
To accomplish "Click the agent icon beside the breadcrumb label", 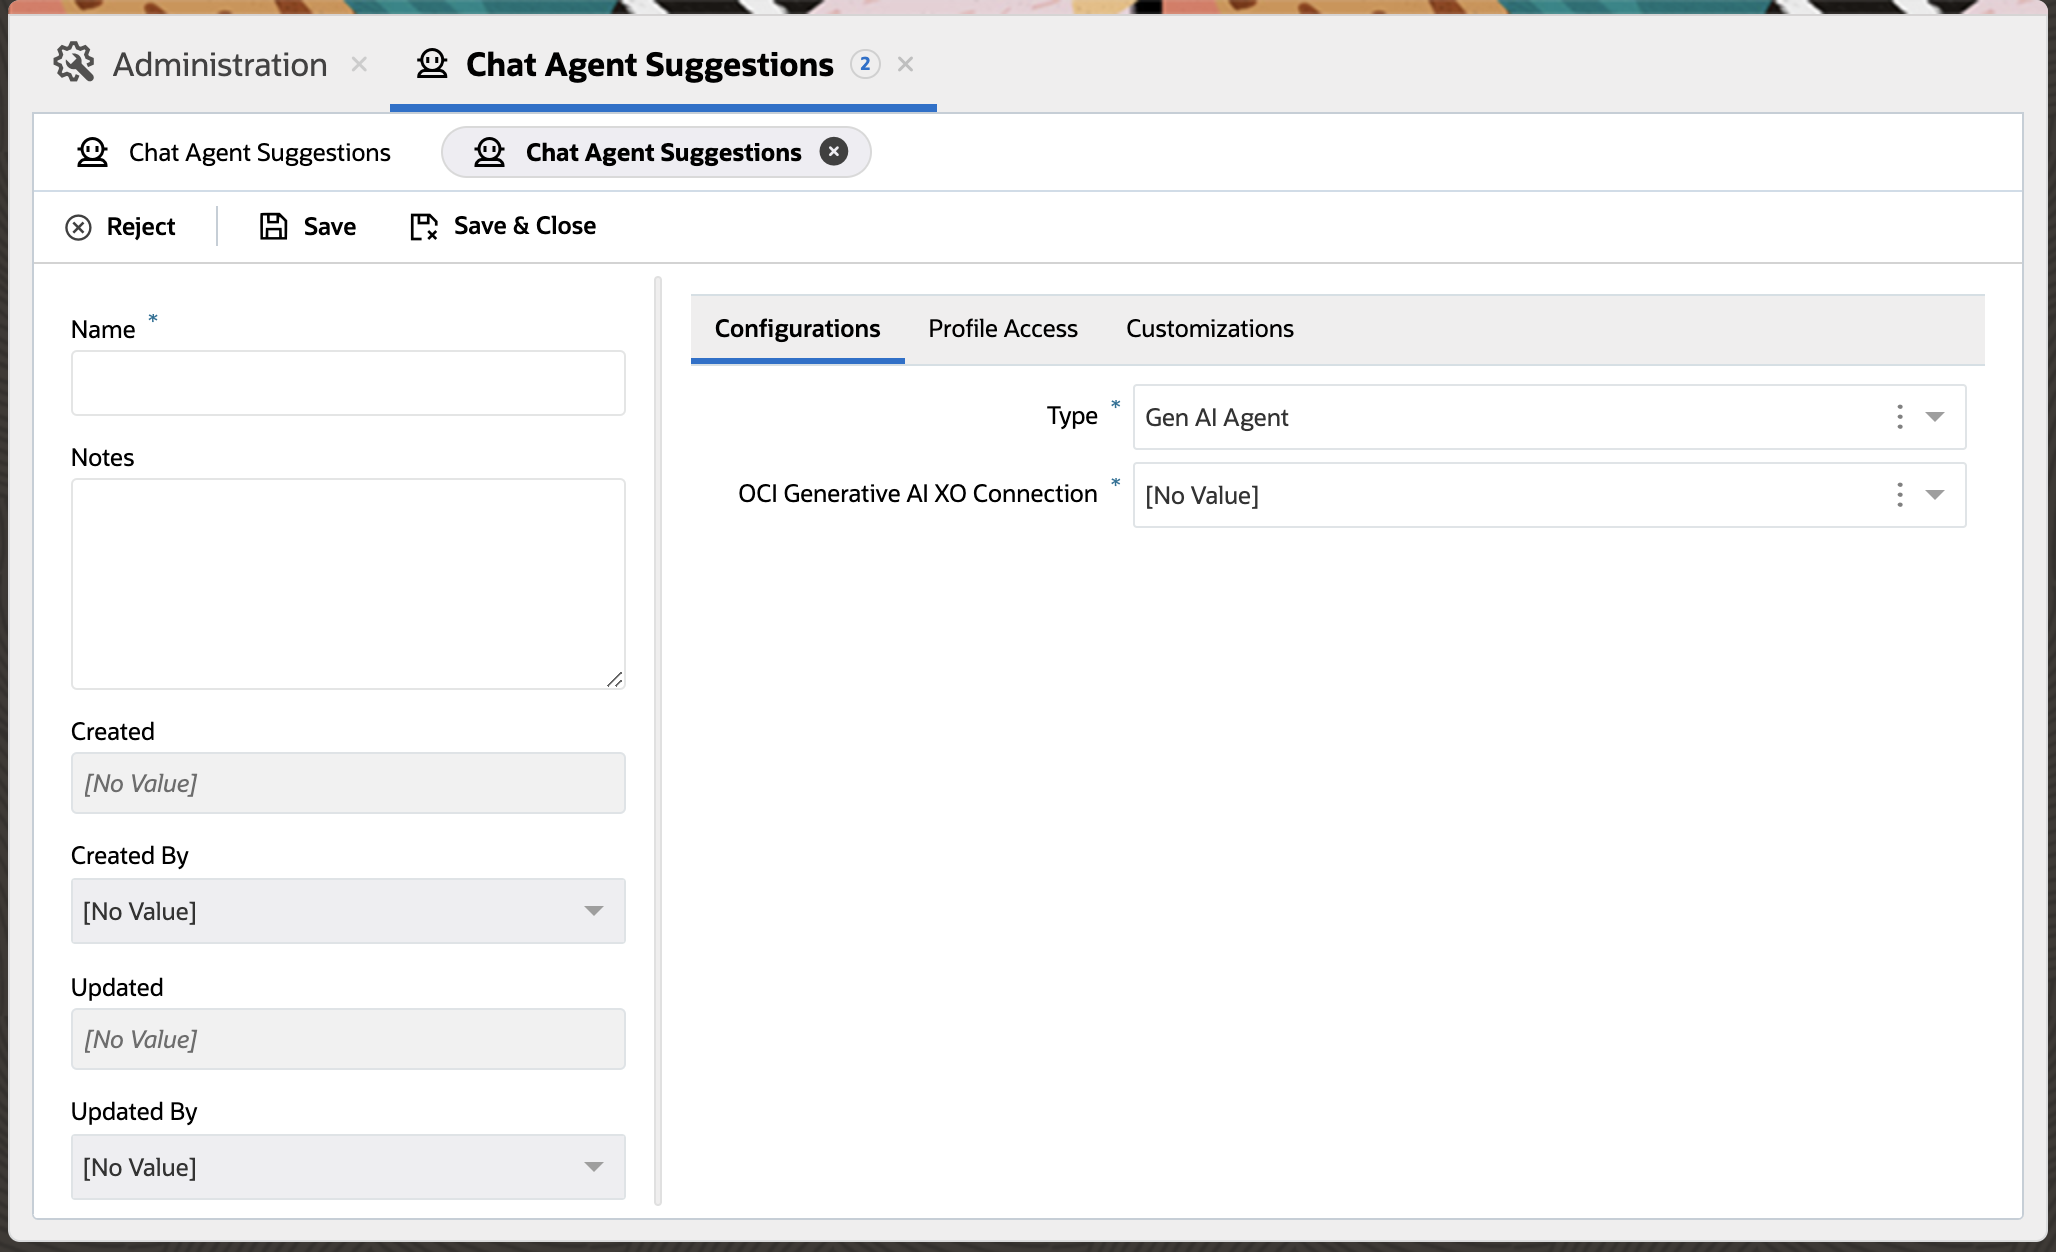I will tap(92, 152).
